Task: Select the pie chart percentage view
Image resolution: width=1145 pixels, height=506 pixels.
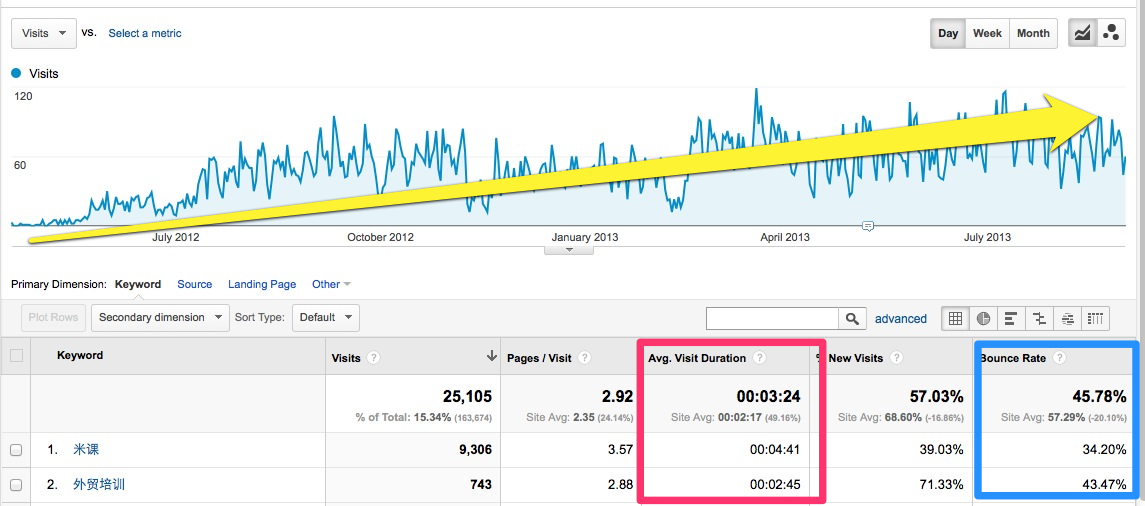Action: (984, 318)
